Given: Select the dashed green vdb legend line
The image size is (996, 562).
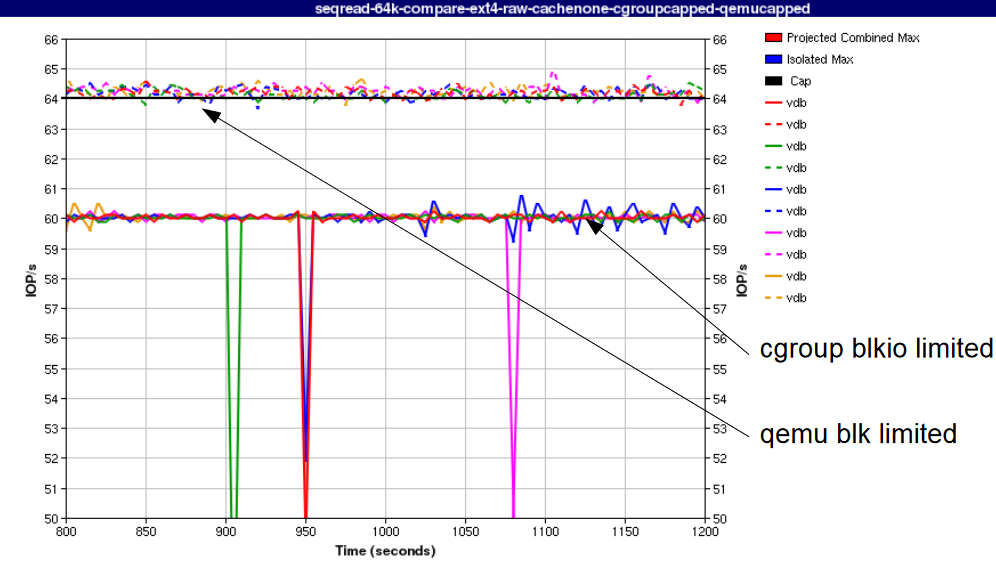Looking at the screenshot, I should point(772,168).
